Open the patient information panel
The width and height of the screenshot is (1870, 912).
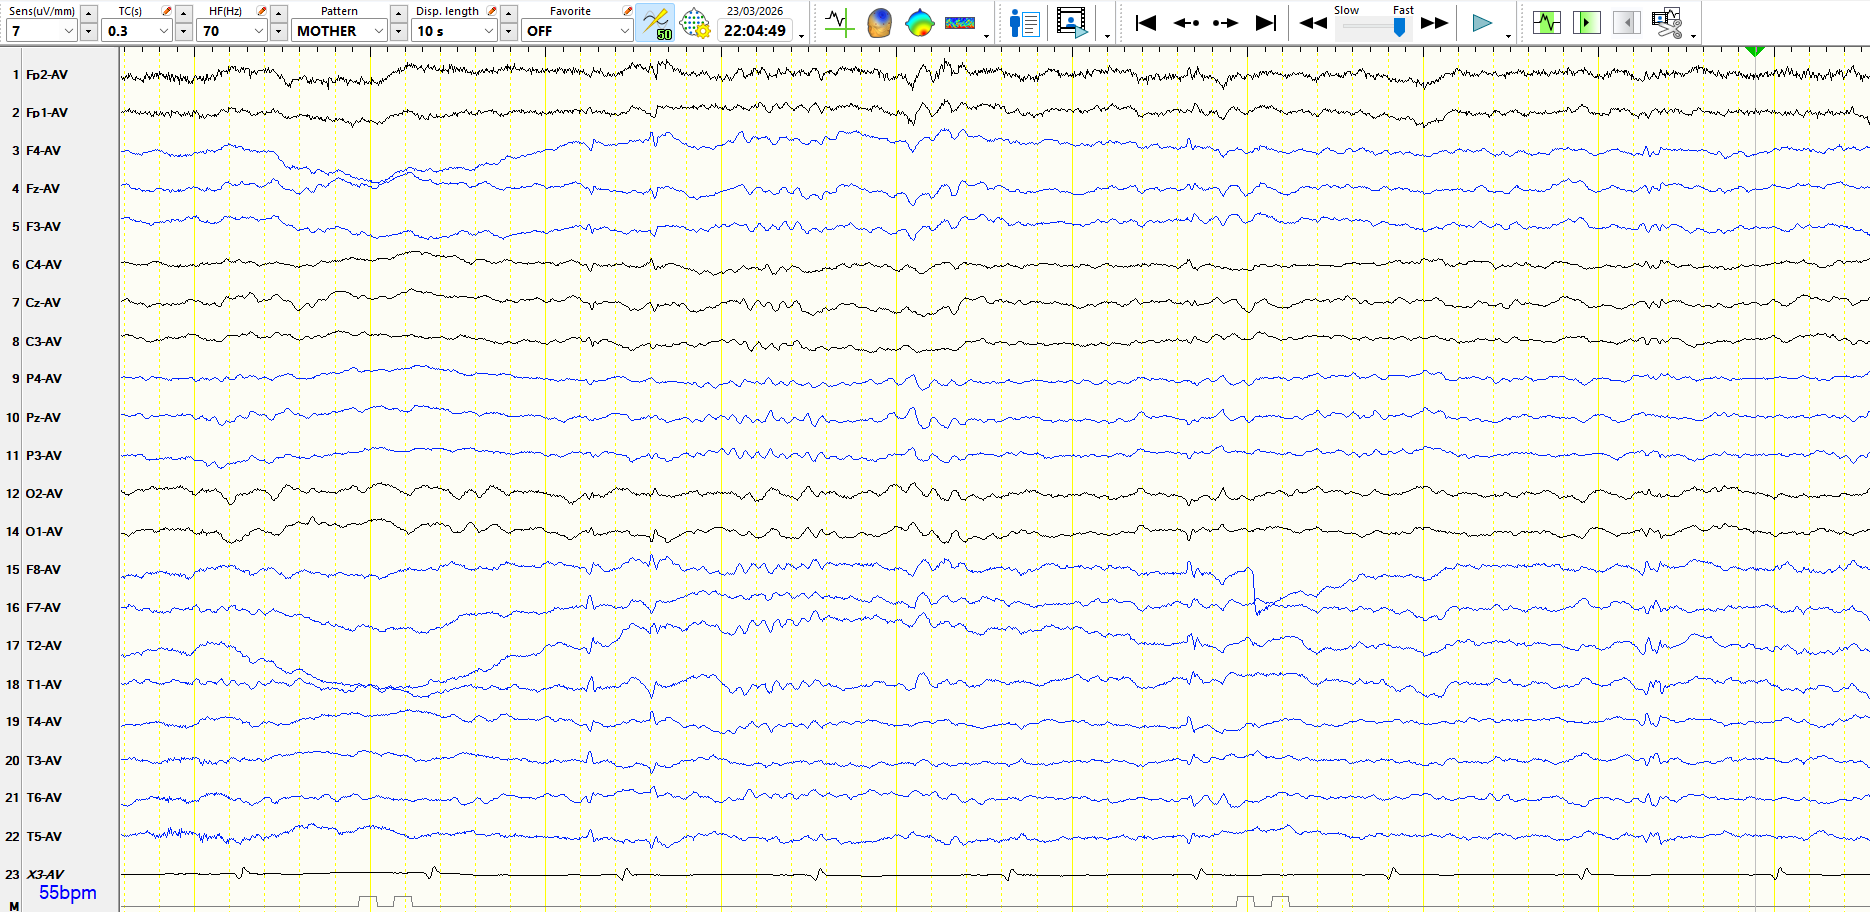[x=1025, y=22]
